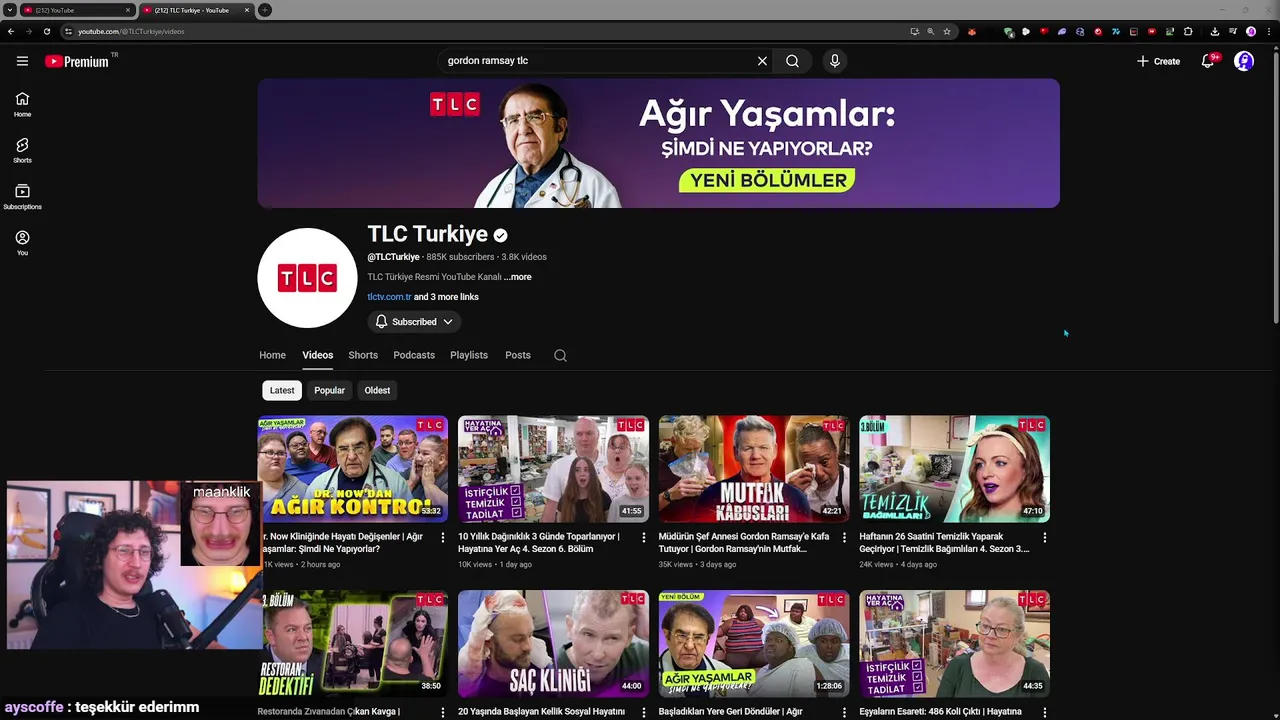Switch to the channel Shorts tab
This screenshot has height=720, width=1280.
pos(363,355)
